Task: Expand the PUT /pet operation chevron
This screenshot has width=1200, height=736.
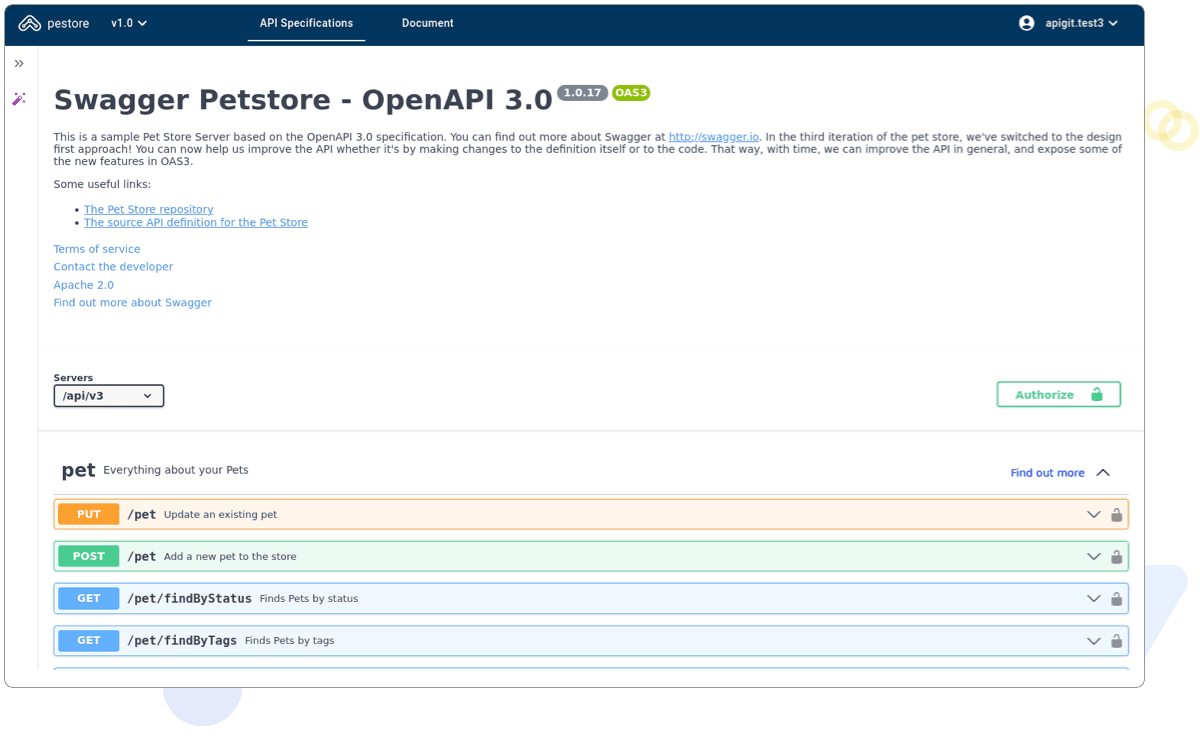Action: [1094, 515]
